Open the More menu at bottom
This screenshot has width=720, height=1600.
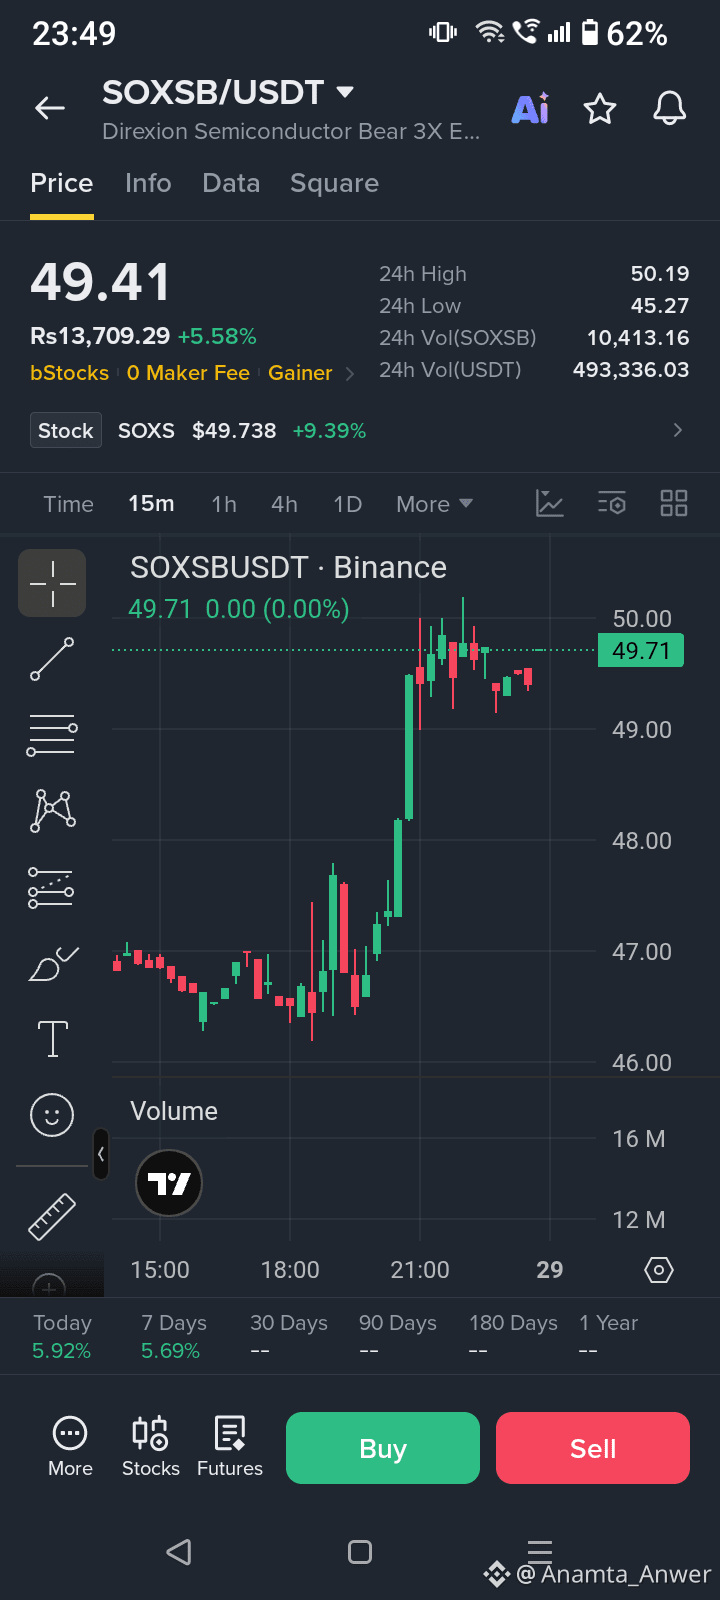click(x=70, y=1447)
